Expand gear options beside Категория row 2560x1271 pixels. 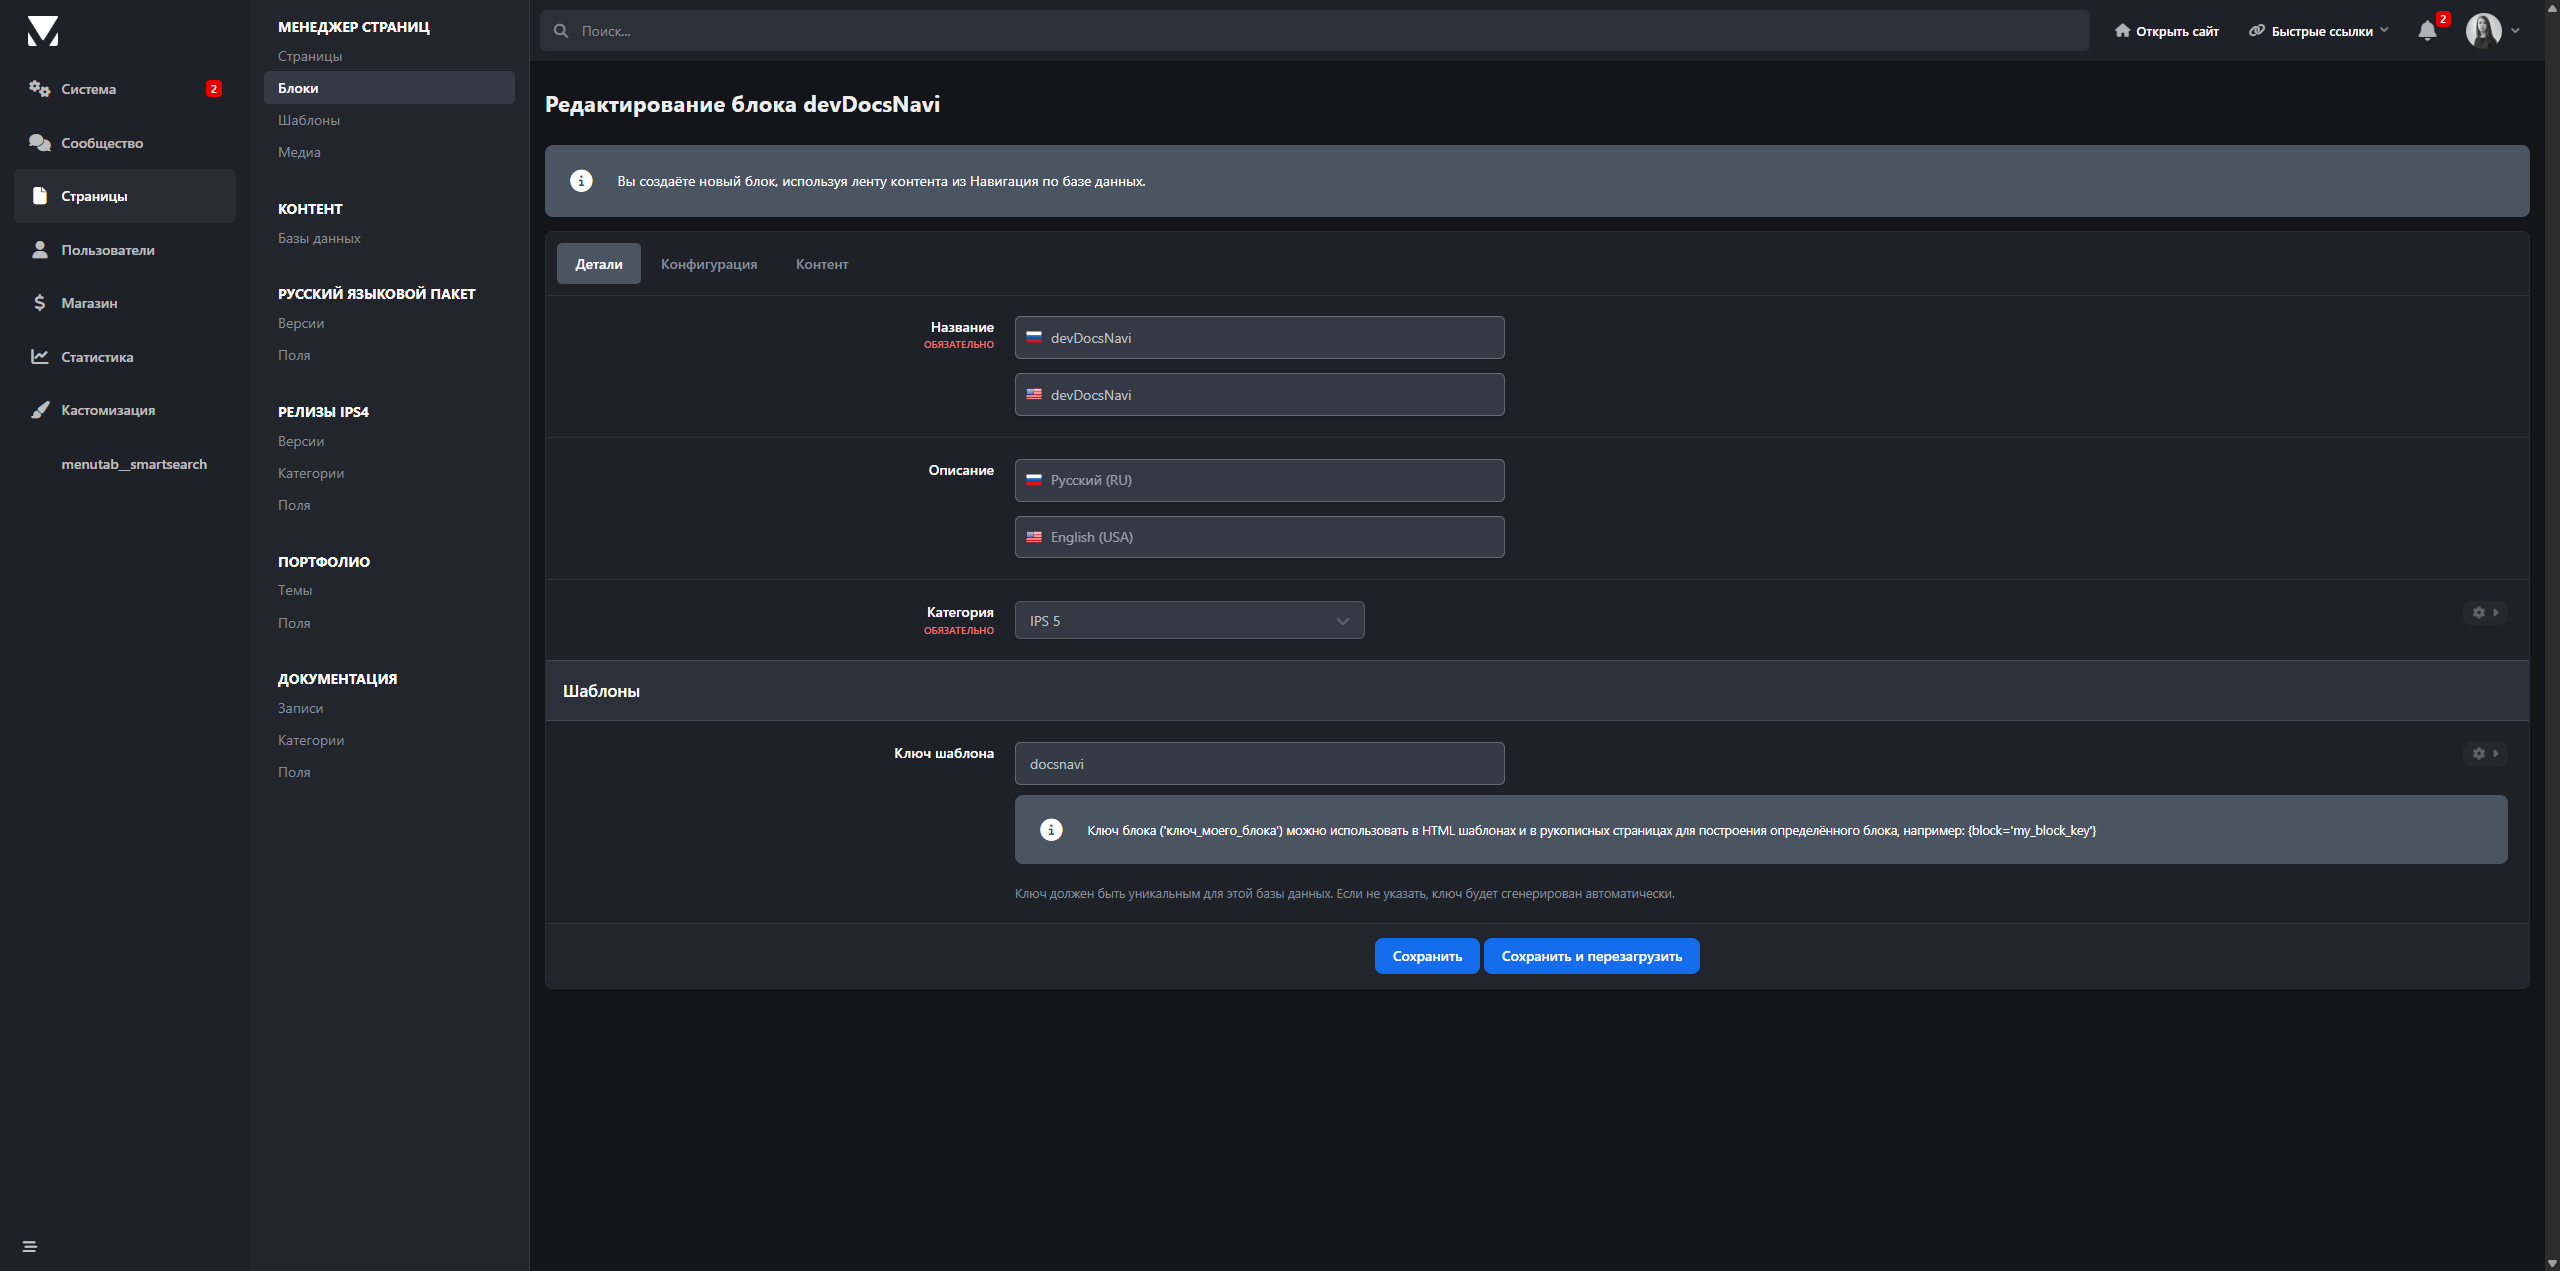2485,613
